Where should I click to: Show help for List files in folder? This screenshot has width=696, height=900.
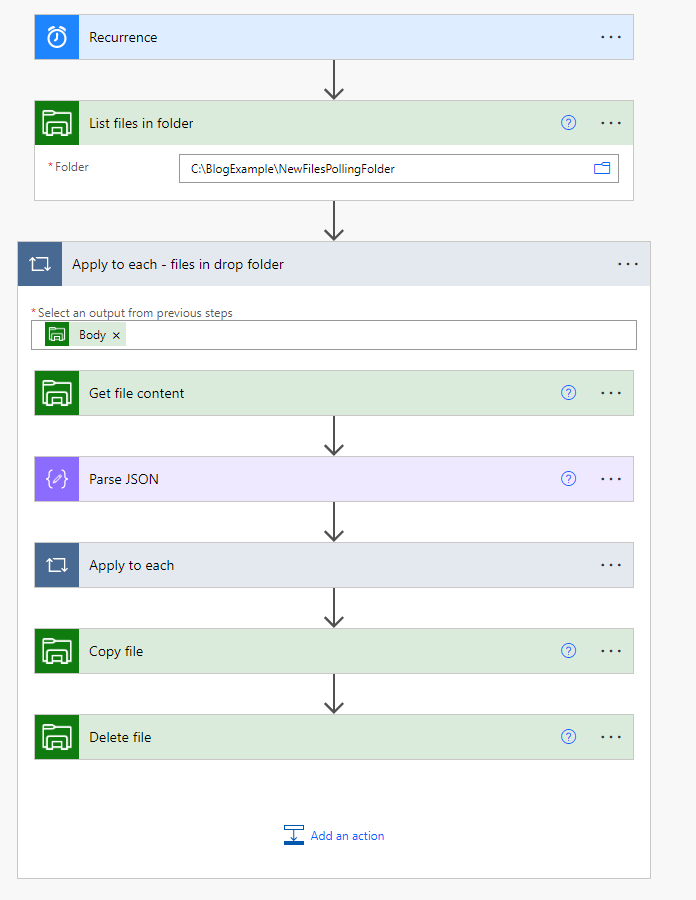(x=568, y=123)
